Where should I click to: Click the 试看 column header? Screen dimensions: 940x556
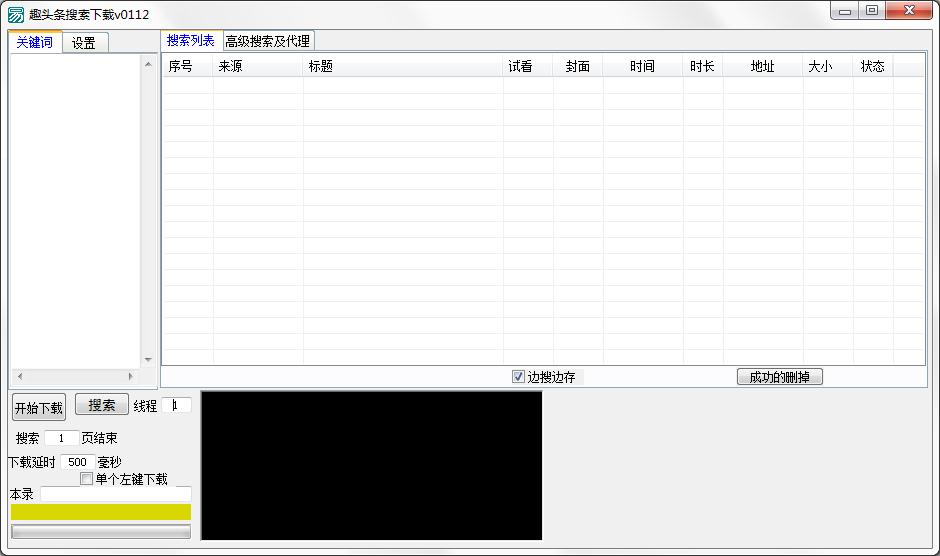528,66
